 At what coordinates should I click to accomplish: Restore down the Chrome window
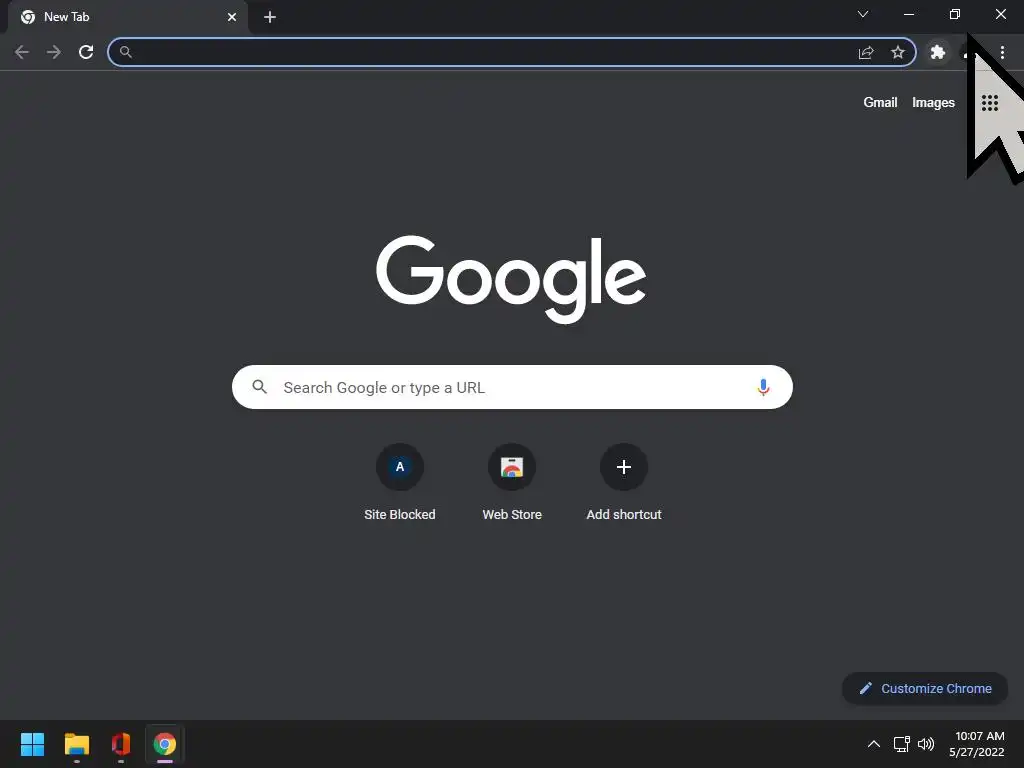[955, 14]
